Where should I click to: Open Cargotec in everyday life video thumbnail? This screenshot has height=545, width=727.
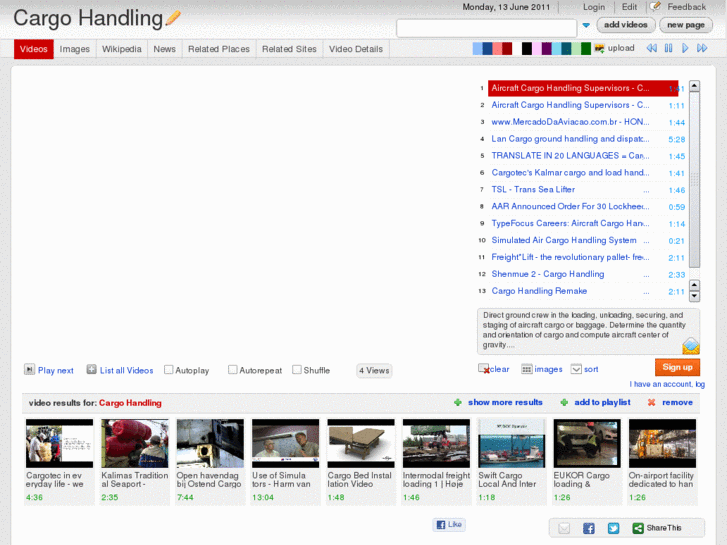coord(59,443)
